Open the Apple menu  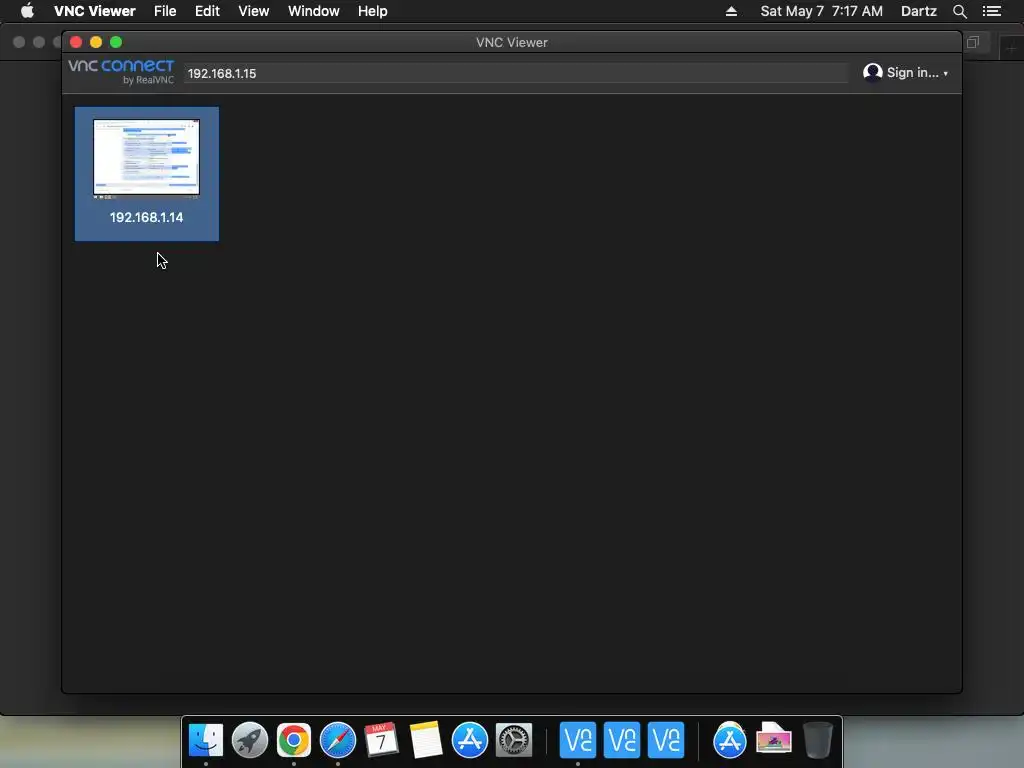[27, 11]
